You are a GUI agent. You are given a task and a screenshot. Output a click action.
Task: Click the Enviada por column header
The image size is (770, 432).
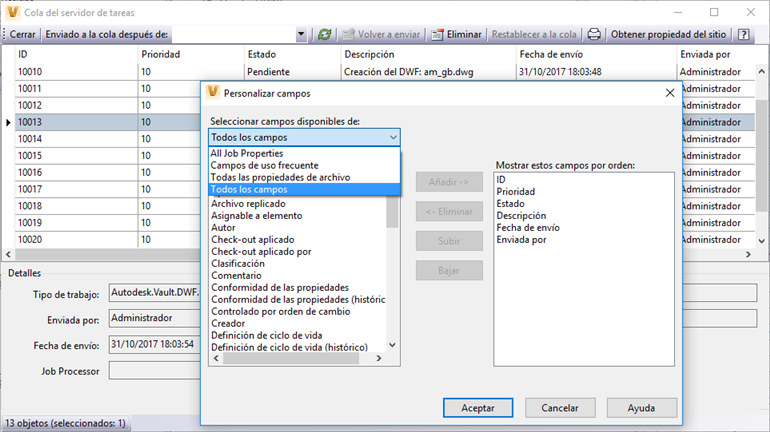[716, 54]
